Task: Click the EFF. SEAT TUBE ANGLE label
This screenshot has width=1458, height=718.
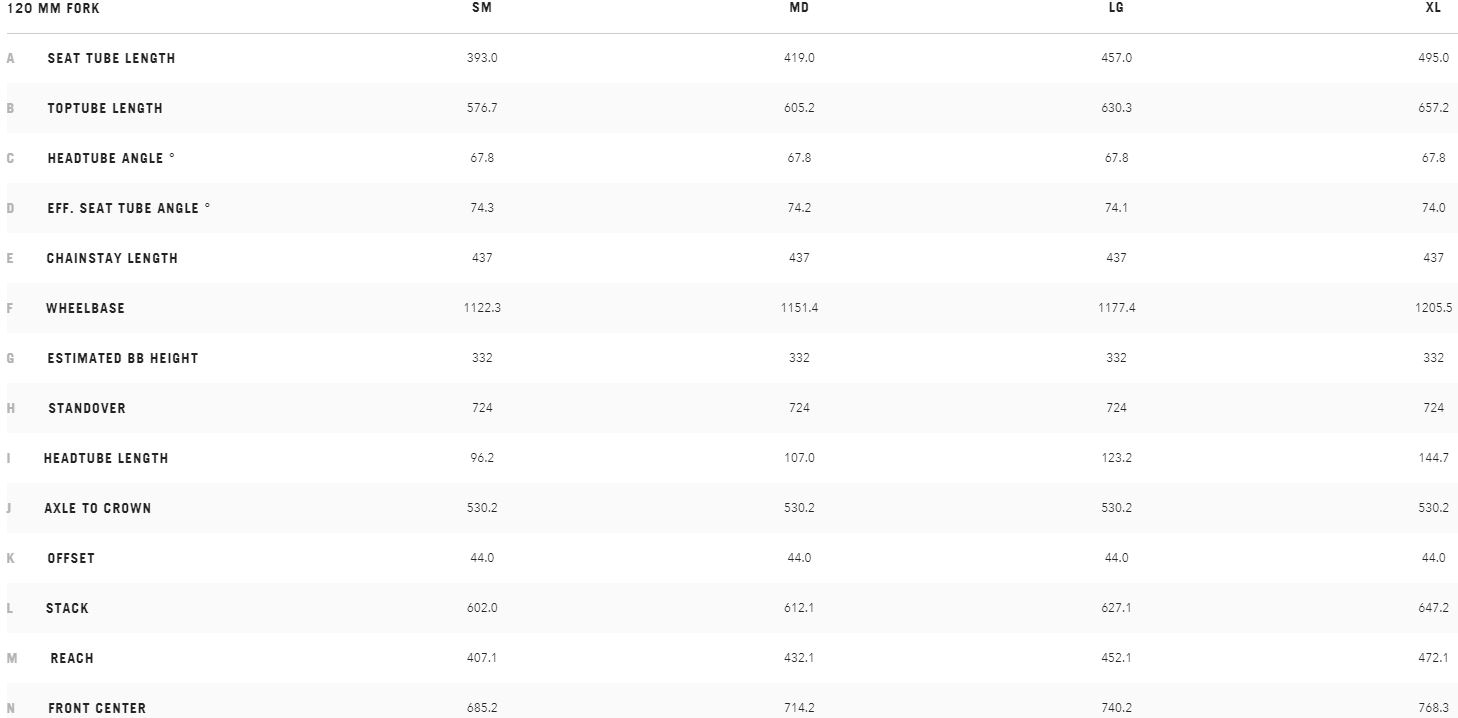Action: [129, 208]
